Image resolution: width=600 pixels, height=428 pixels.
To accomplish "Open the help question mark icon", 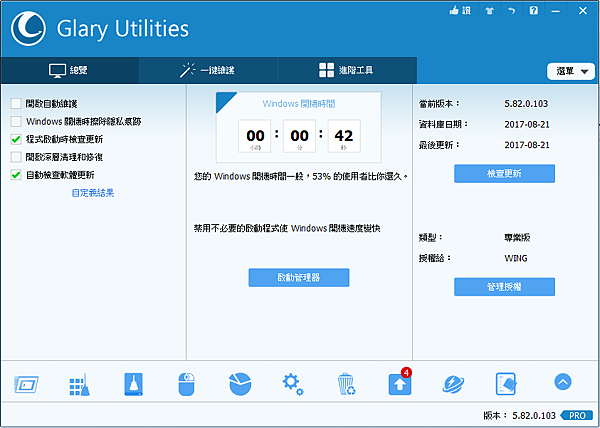I will click(x=534, y=10).
